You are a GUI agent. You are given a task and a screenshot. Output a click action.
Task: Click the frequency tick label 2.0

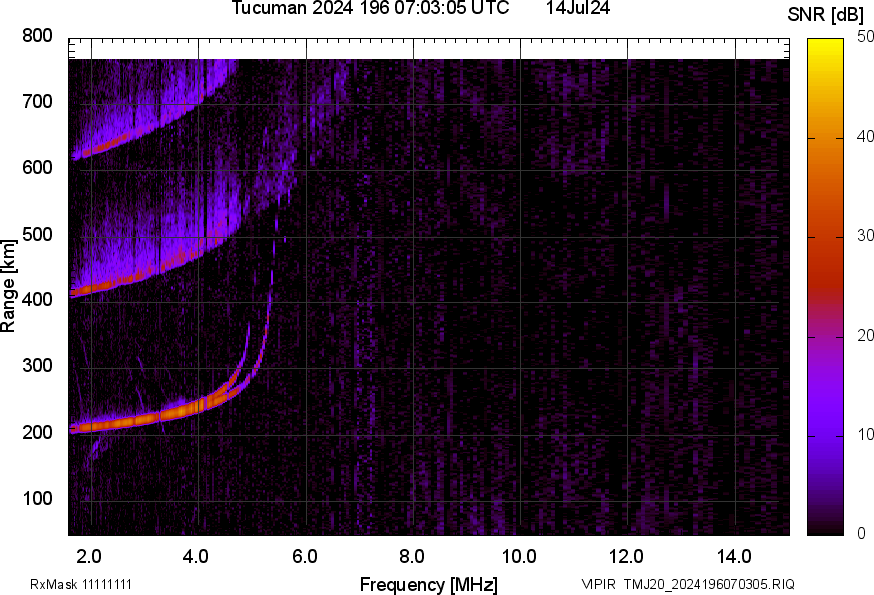[89, 556]
